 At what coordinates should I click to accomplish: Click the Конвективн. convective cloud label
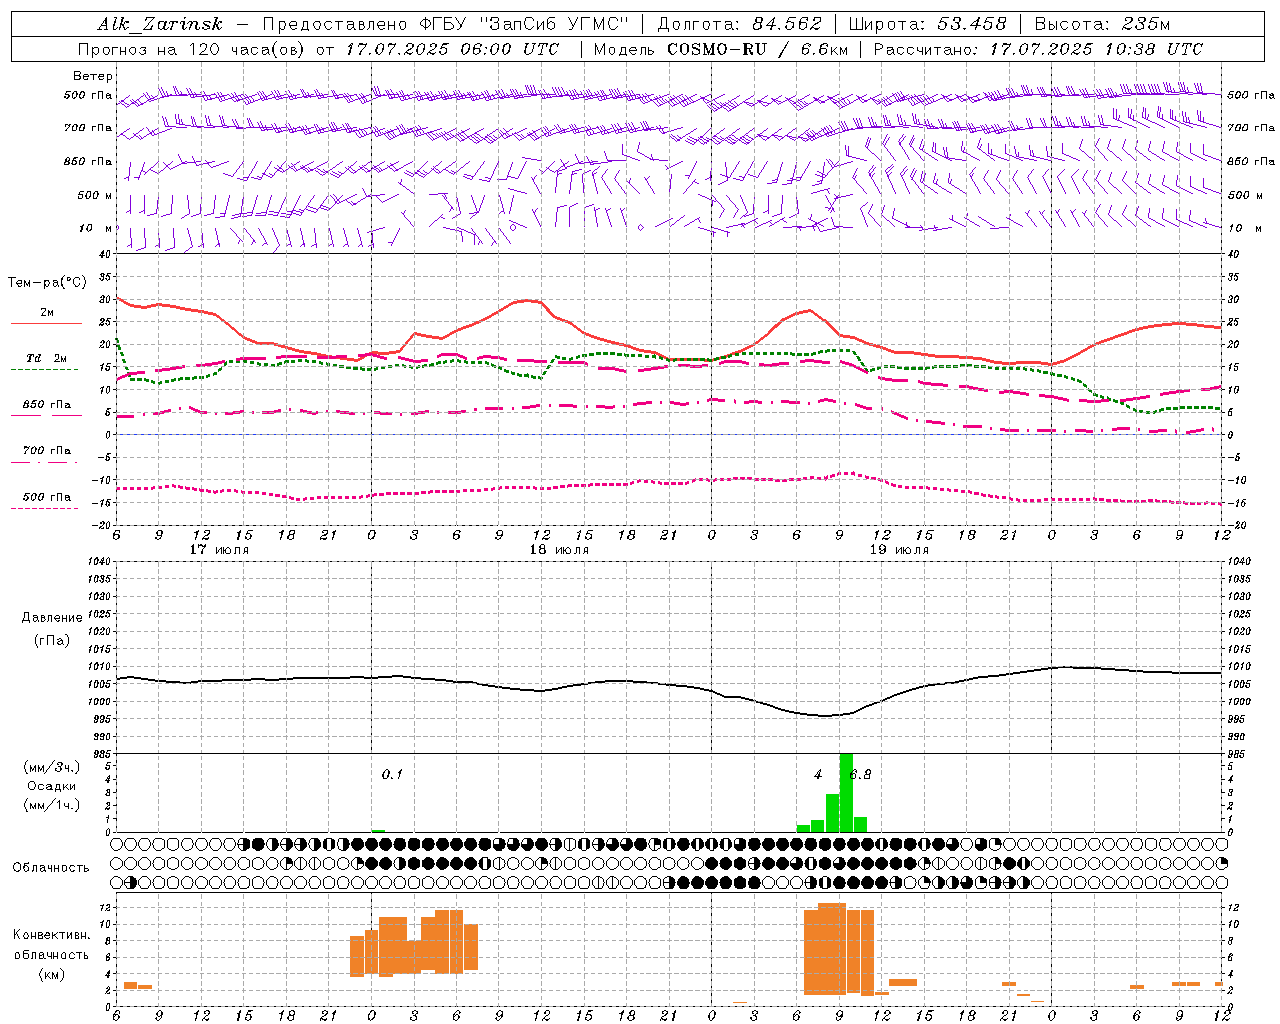(x=51, y=935)
